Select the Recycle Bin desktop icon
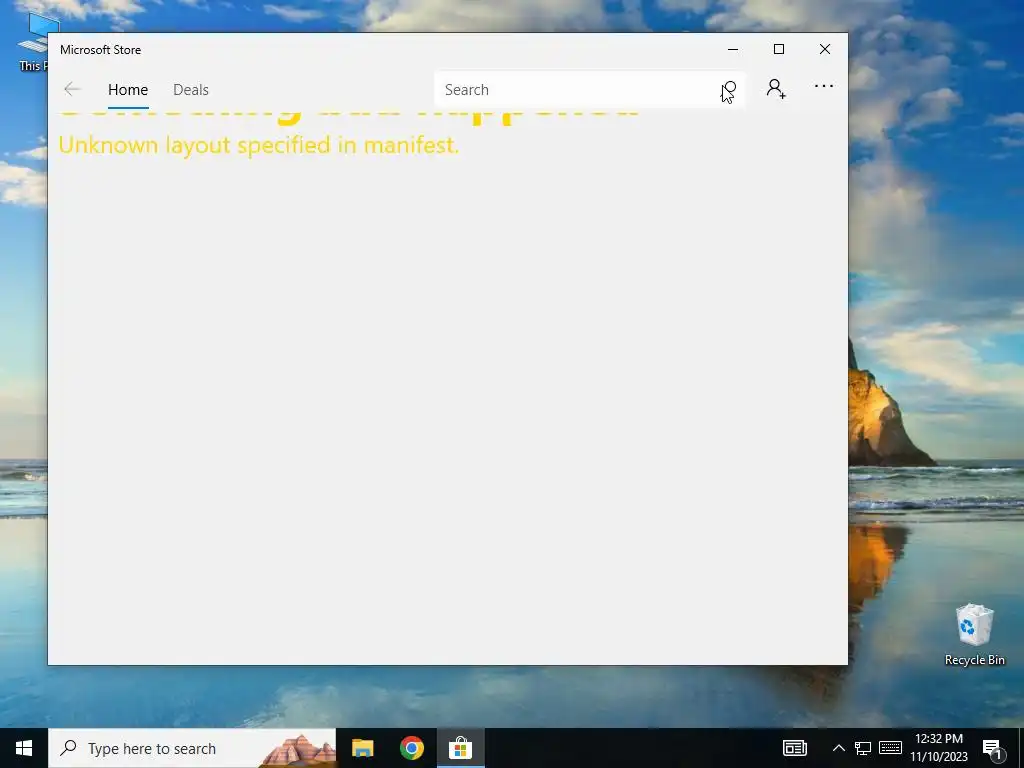Screen dimensions: 1024x768 click(974, 635)
